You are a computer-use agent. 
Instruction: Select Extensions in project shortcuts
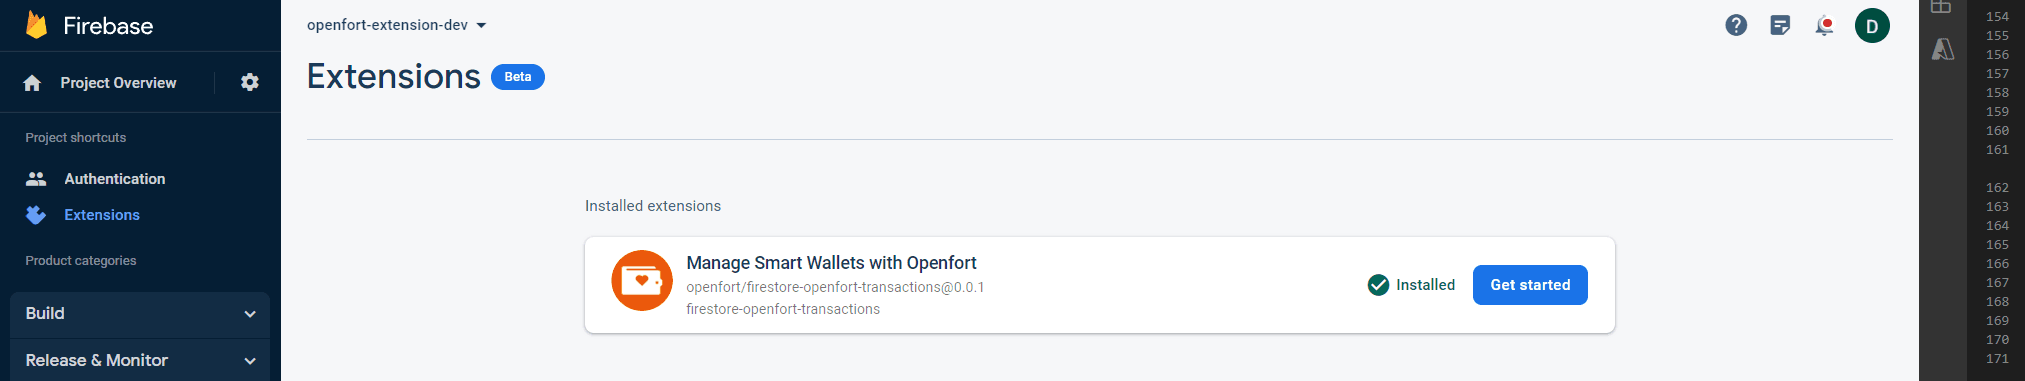coord(102,215)
